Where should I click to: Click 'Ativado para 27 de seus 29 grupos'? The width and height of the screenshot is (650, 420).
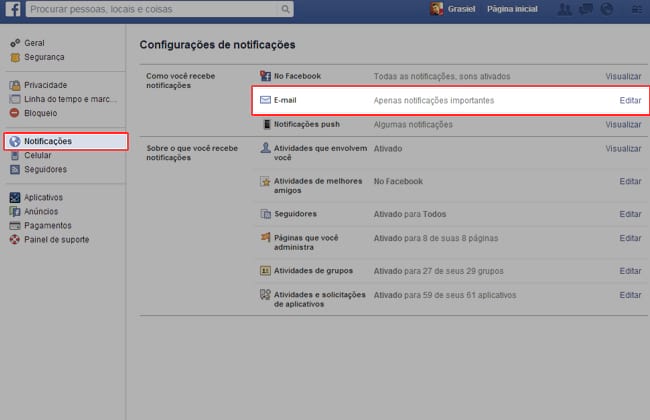click(x=439, y=271)
